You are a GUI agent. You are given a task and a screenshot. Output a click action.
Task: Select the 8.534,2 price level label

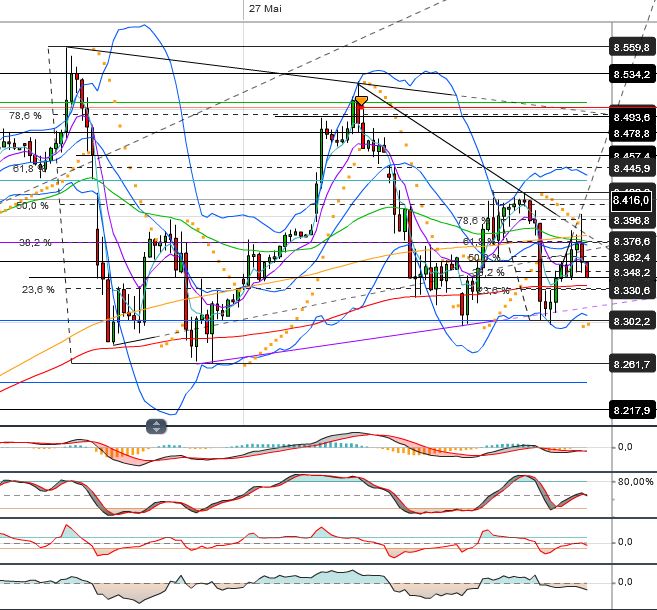click(x=632, y=75)
